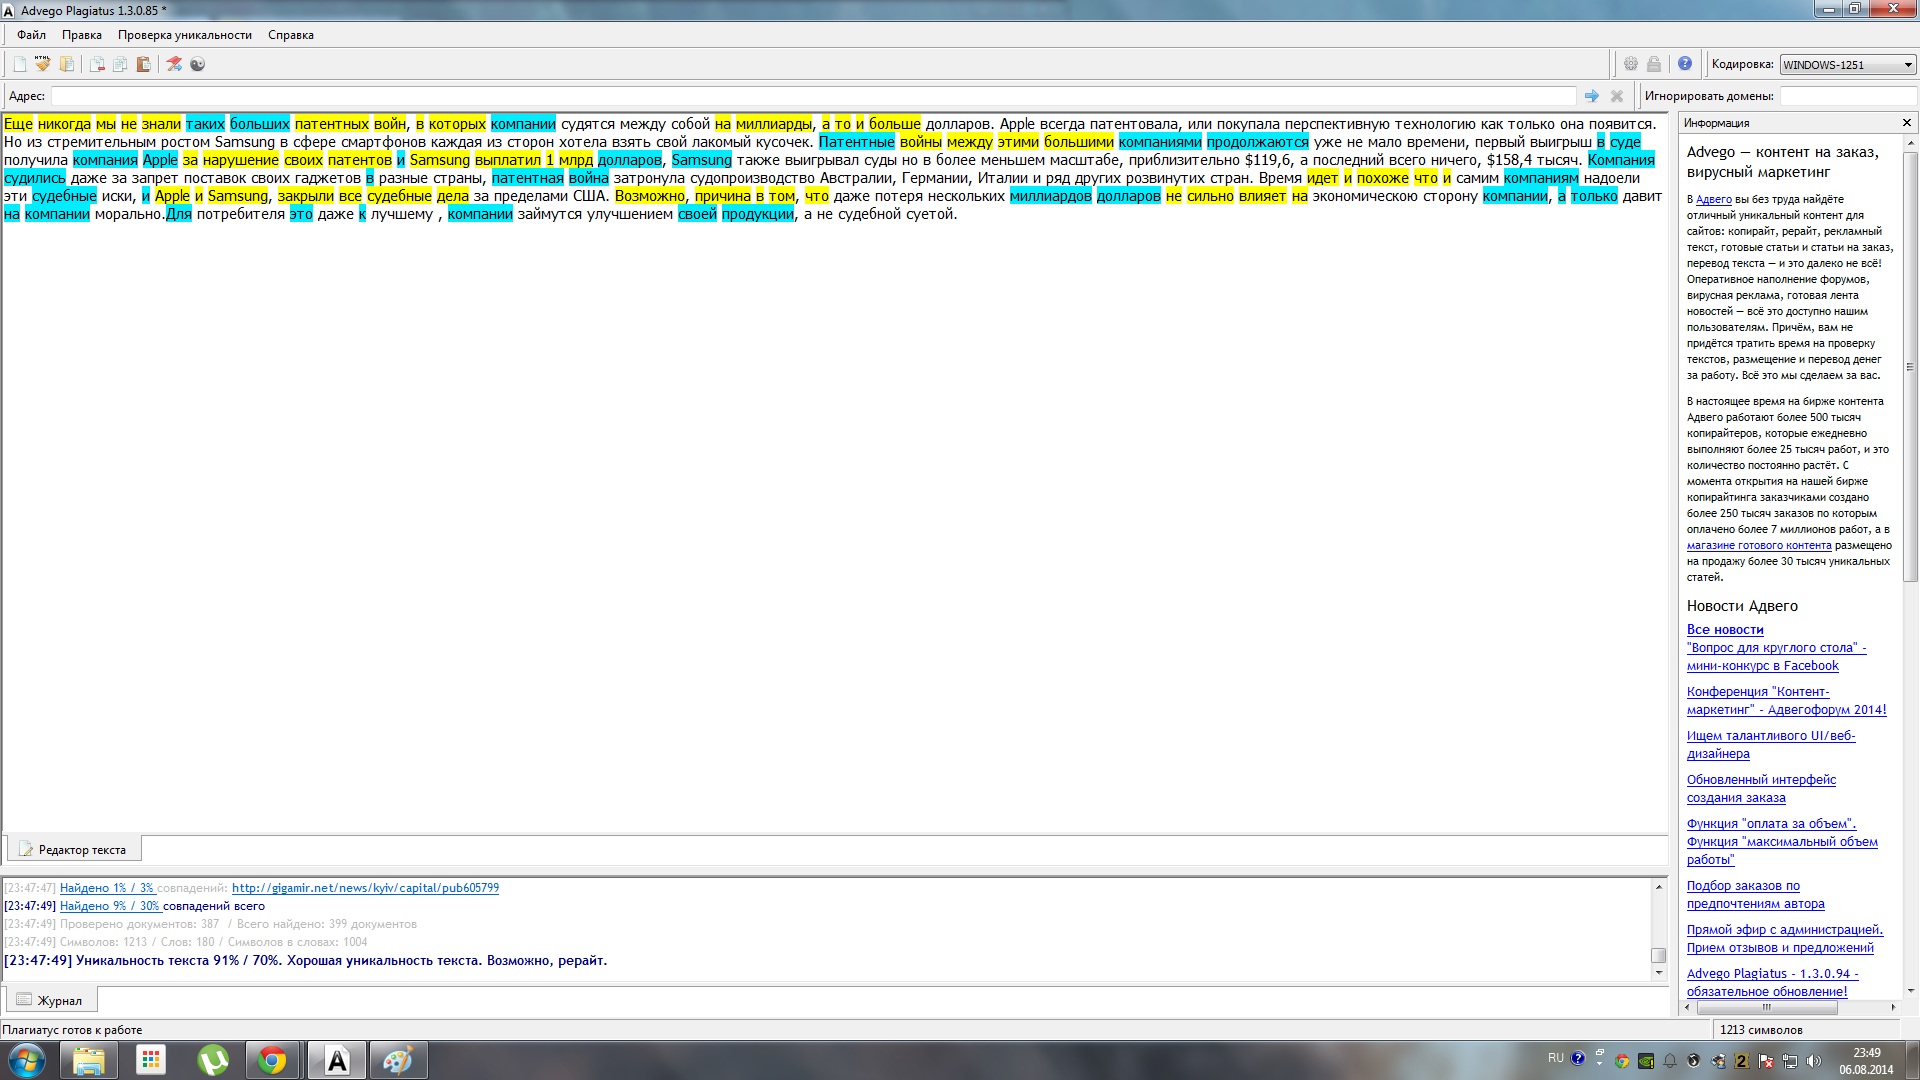
Task: Click the log panel scroll-up arrow
Action: click(1658, 887)
